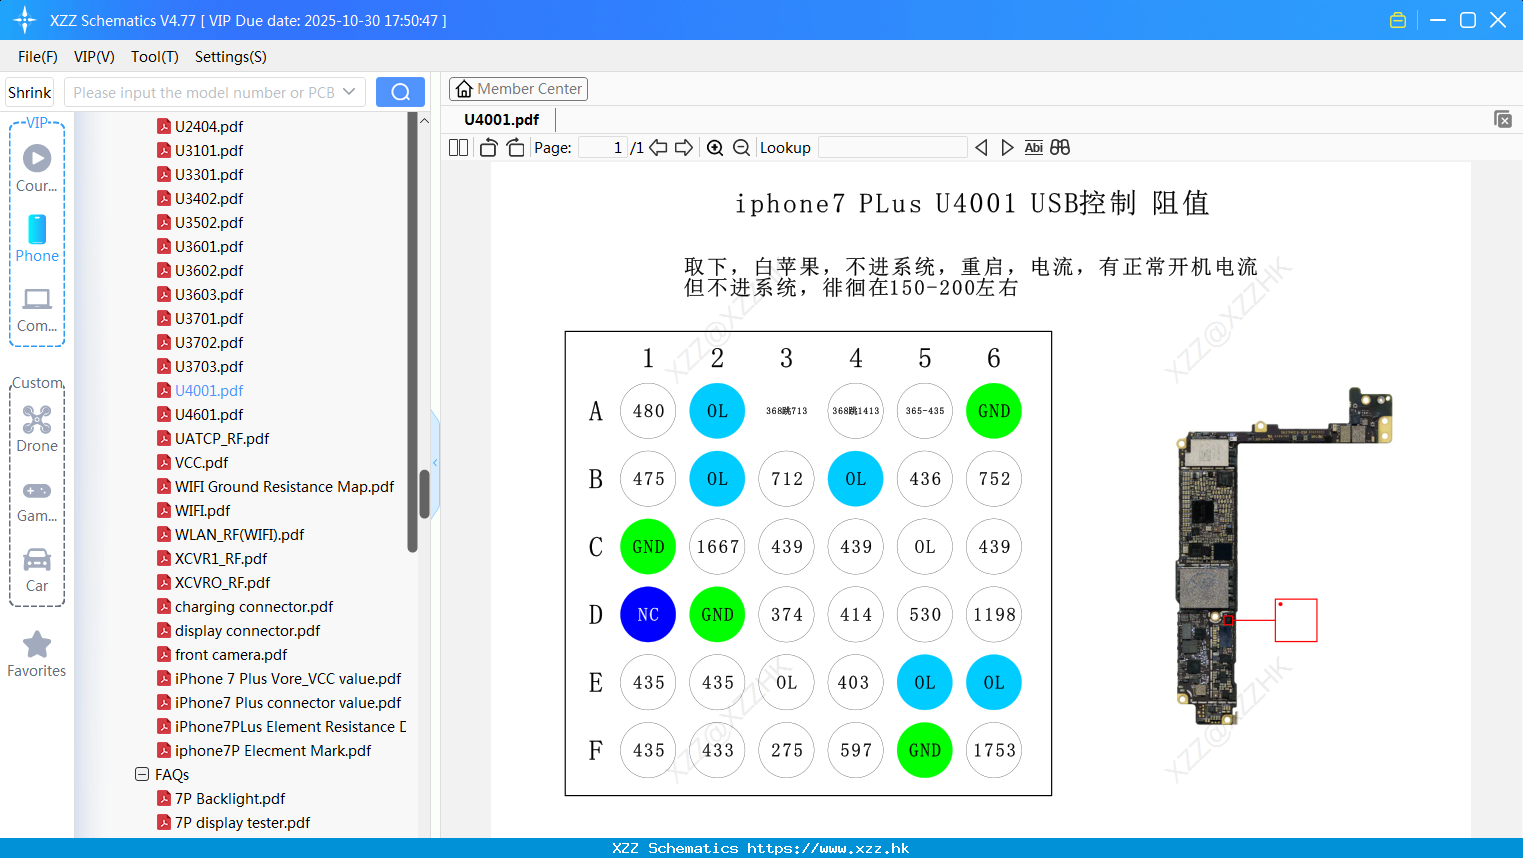Rotate the page clockwise

click(515, 147)
